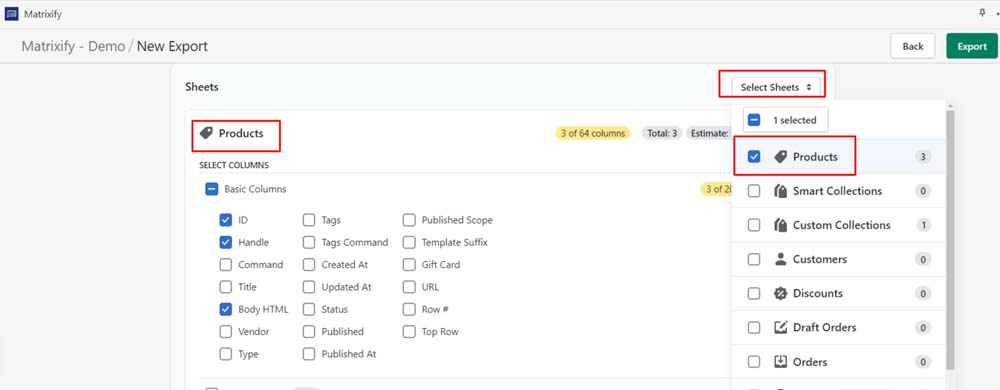Click the 'SELECT COLUMNS' label
The height and width of the screenshot is (390, 1000).
[234, 165]
